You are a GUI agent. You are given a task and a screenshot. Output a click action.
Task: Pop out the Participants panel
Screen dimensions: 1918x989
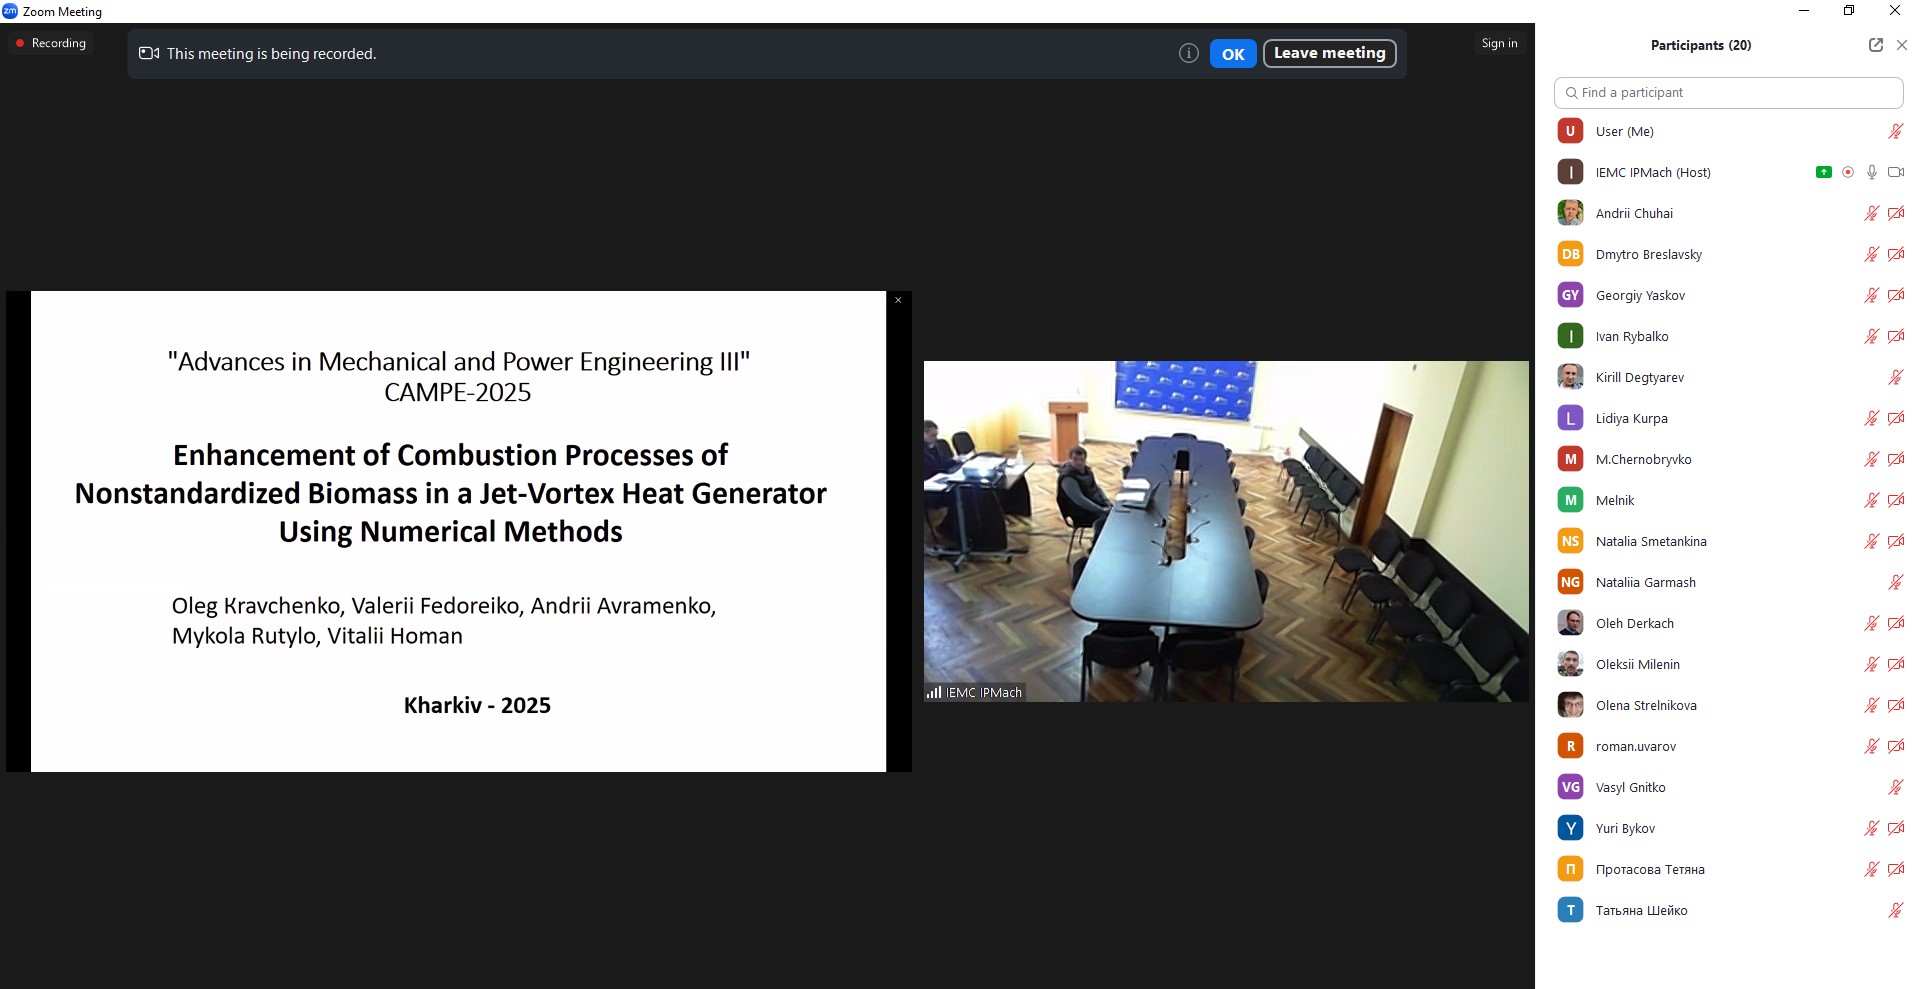pos(1875,45)
